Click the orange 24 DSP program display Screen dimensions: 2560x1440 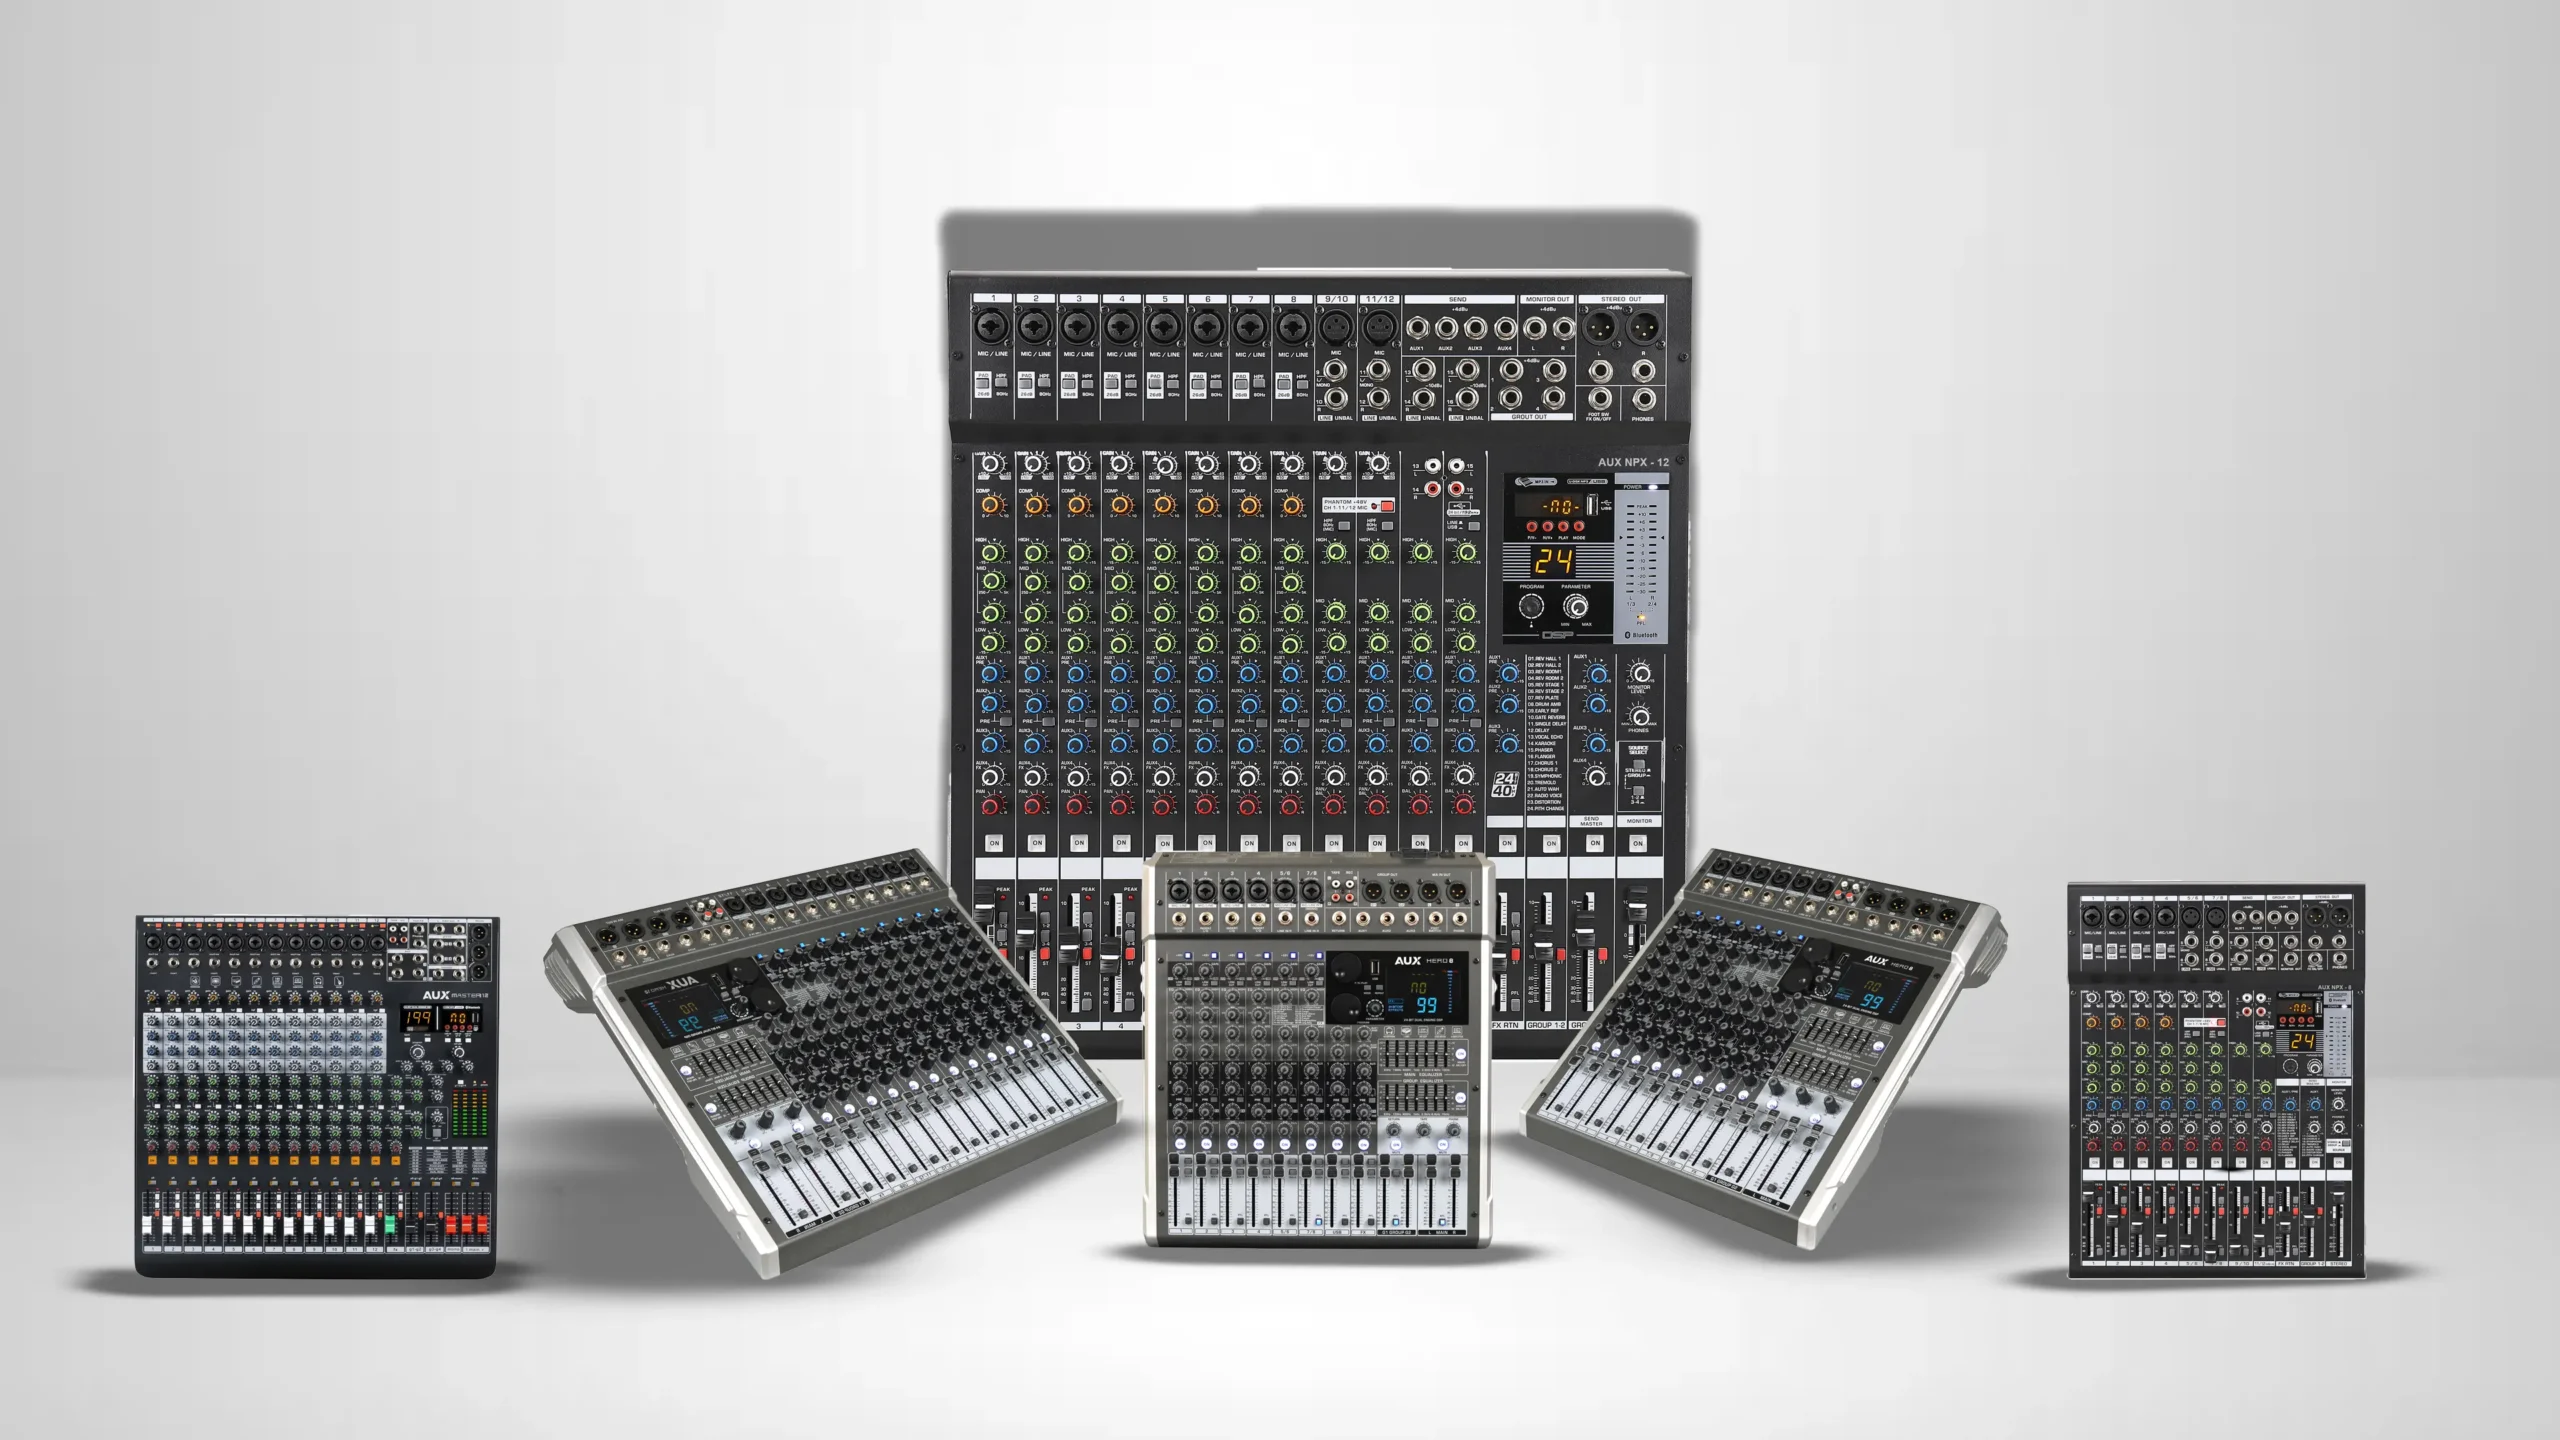(x=1554, y=561)
